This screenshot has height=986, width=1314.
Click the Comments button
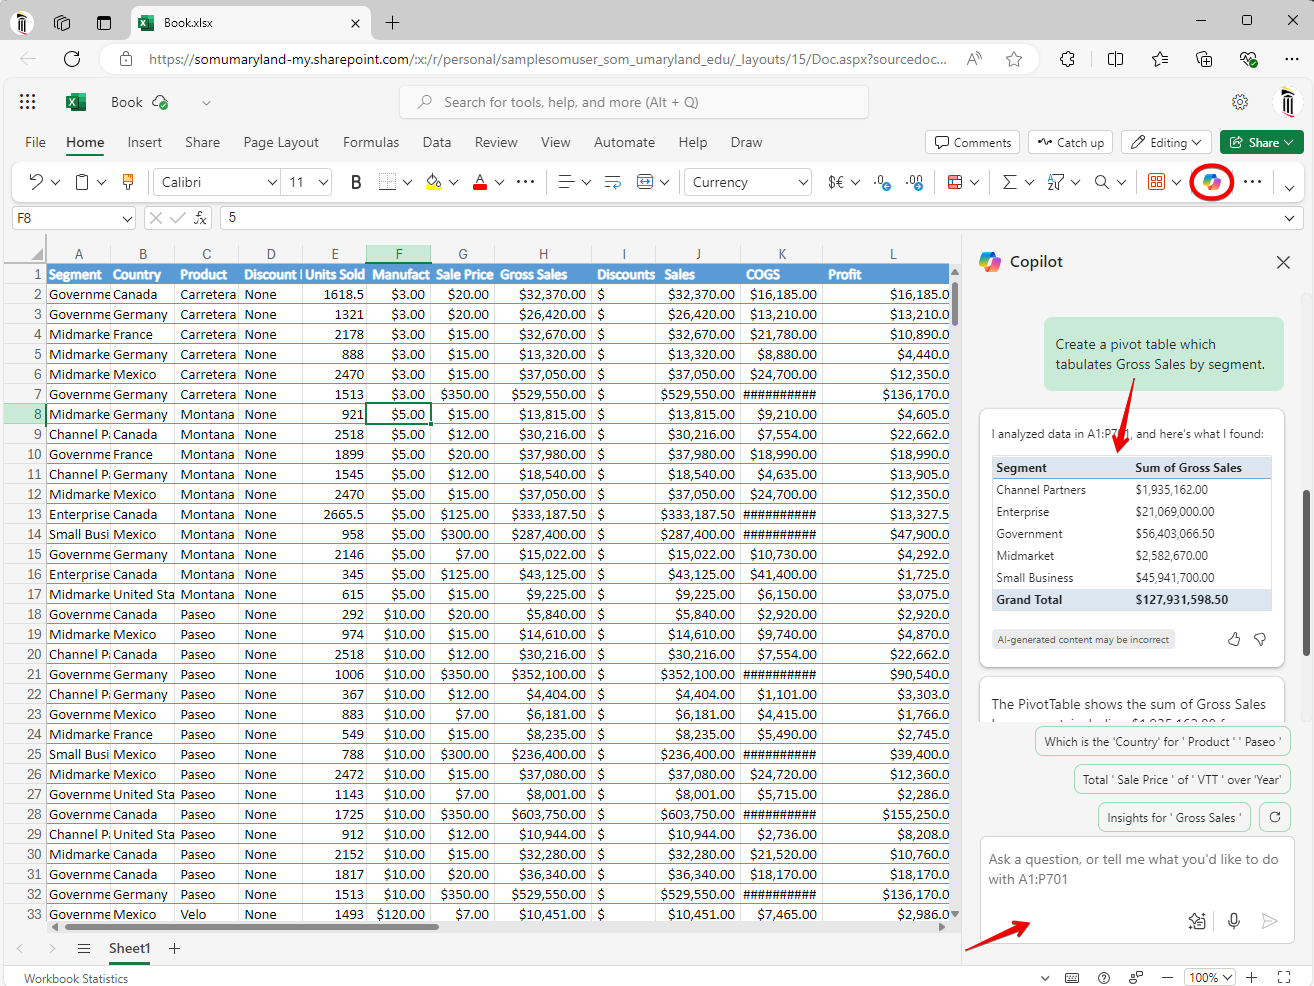[972, 142]
